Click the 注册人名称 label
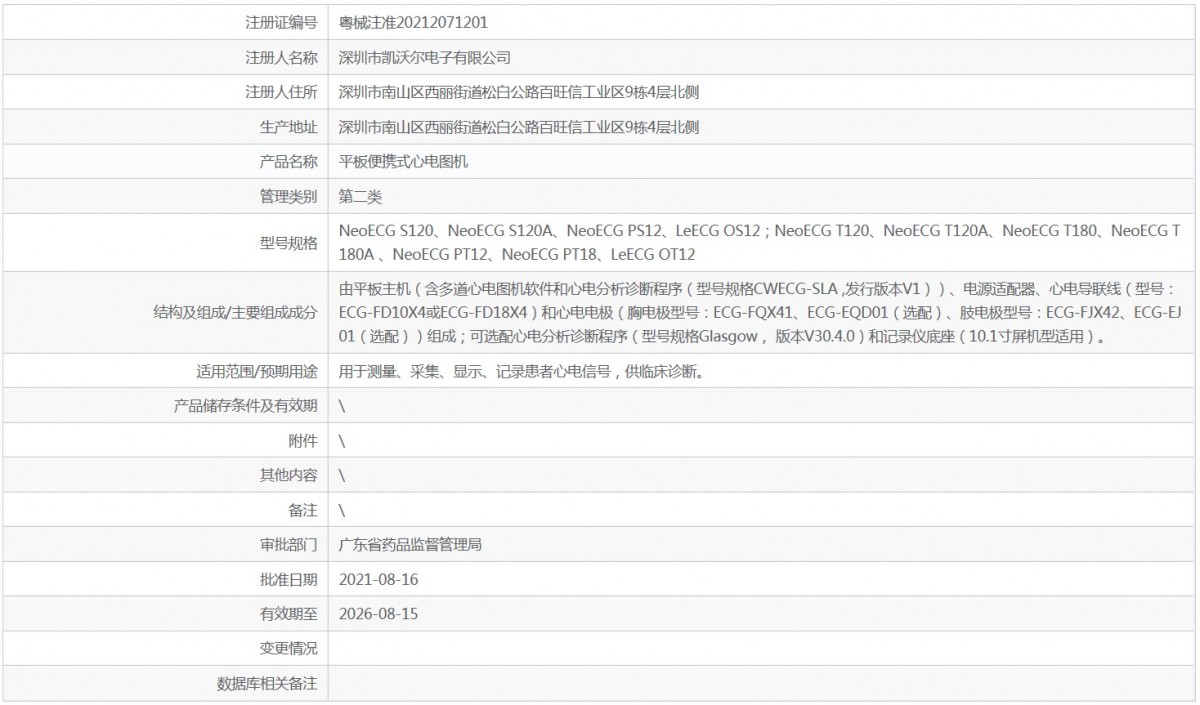The image size is (1200, 705). point(281,57)
